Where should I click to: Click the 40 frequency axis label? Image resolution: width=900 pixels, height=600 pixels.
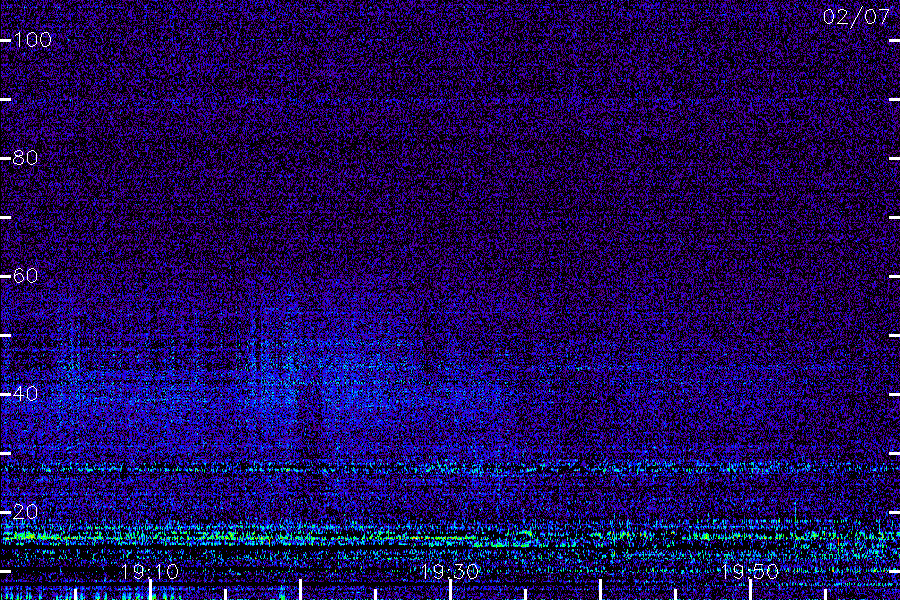click(x=25, y=393)
